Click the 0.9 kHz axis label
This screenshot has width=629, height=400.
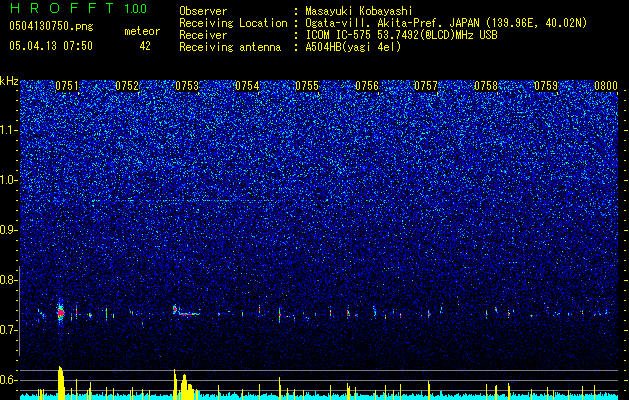(x=9, y=230)
